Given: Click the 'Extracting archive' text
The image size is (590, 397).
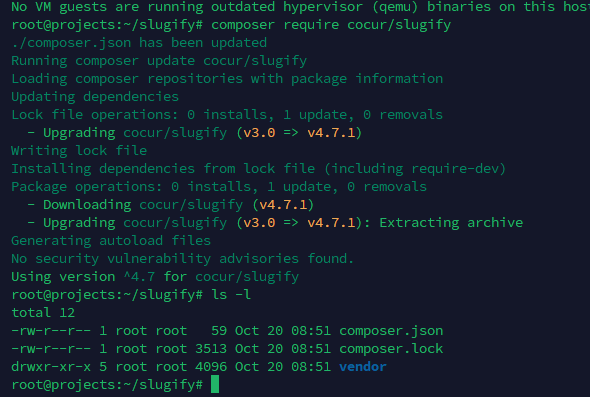Looking at the screenshot, I should [x=451, y=223].
